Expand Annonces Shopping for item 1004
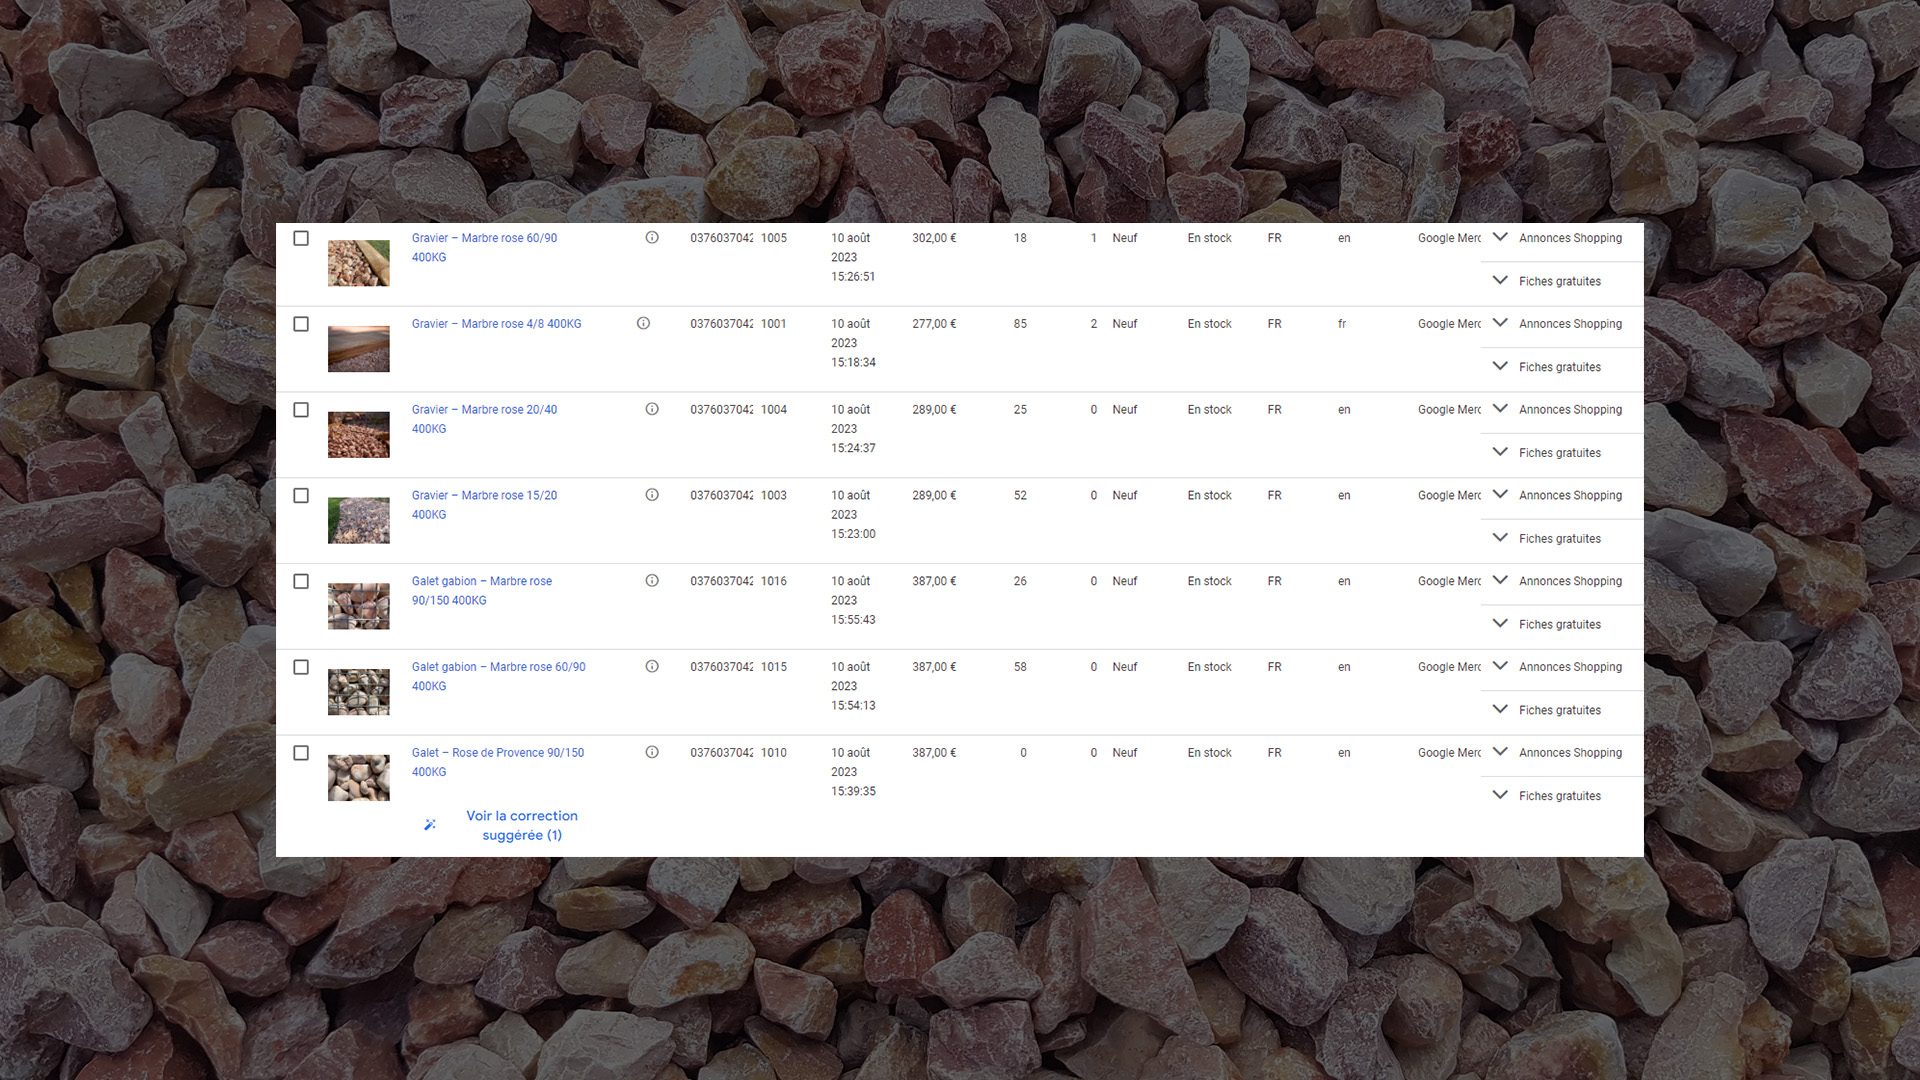This screenshot has width=1920, height=1080. coord(1500,409)
